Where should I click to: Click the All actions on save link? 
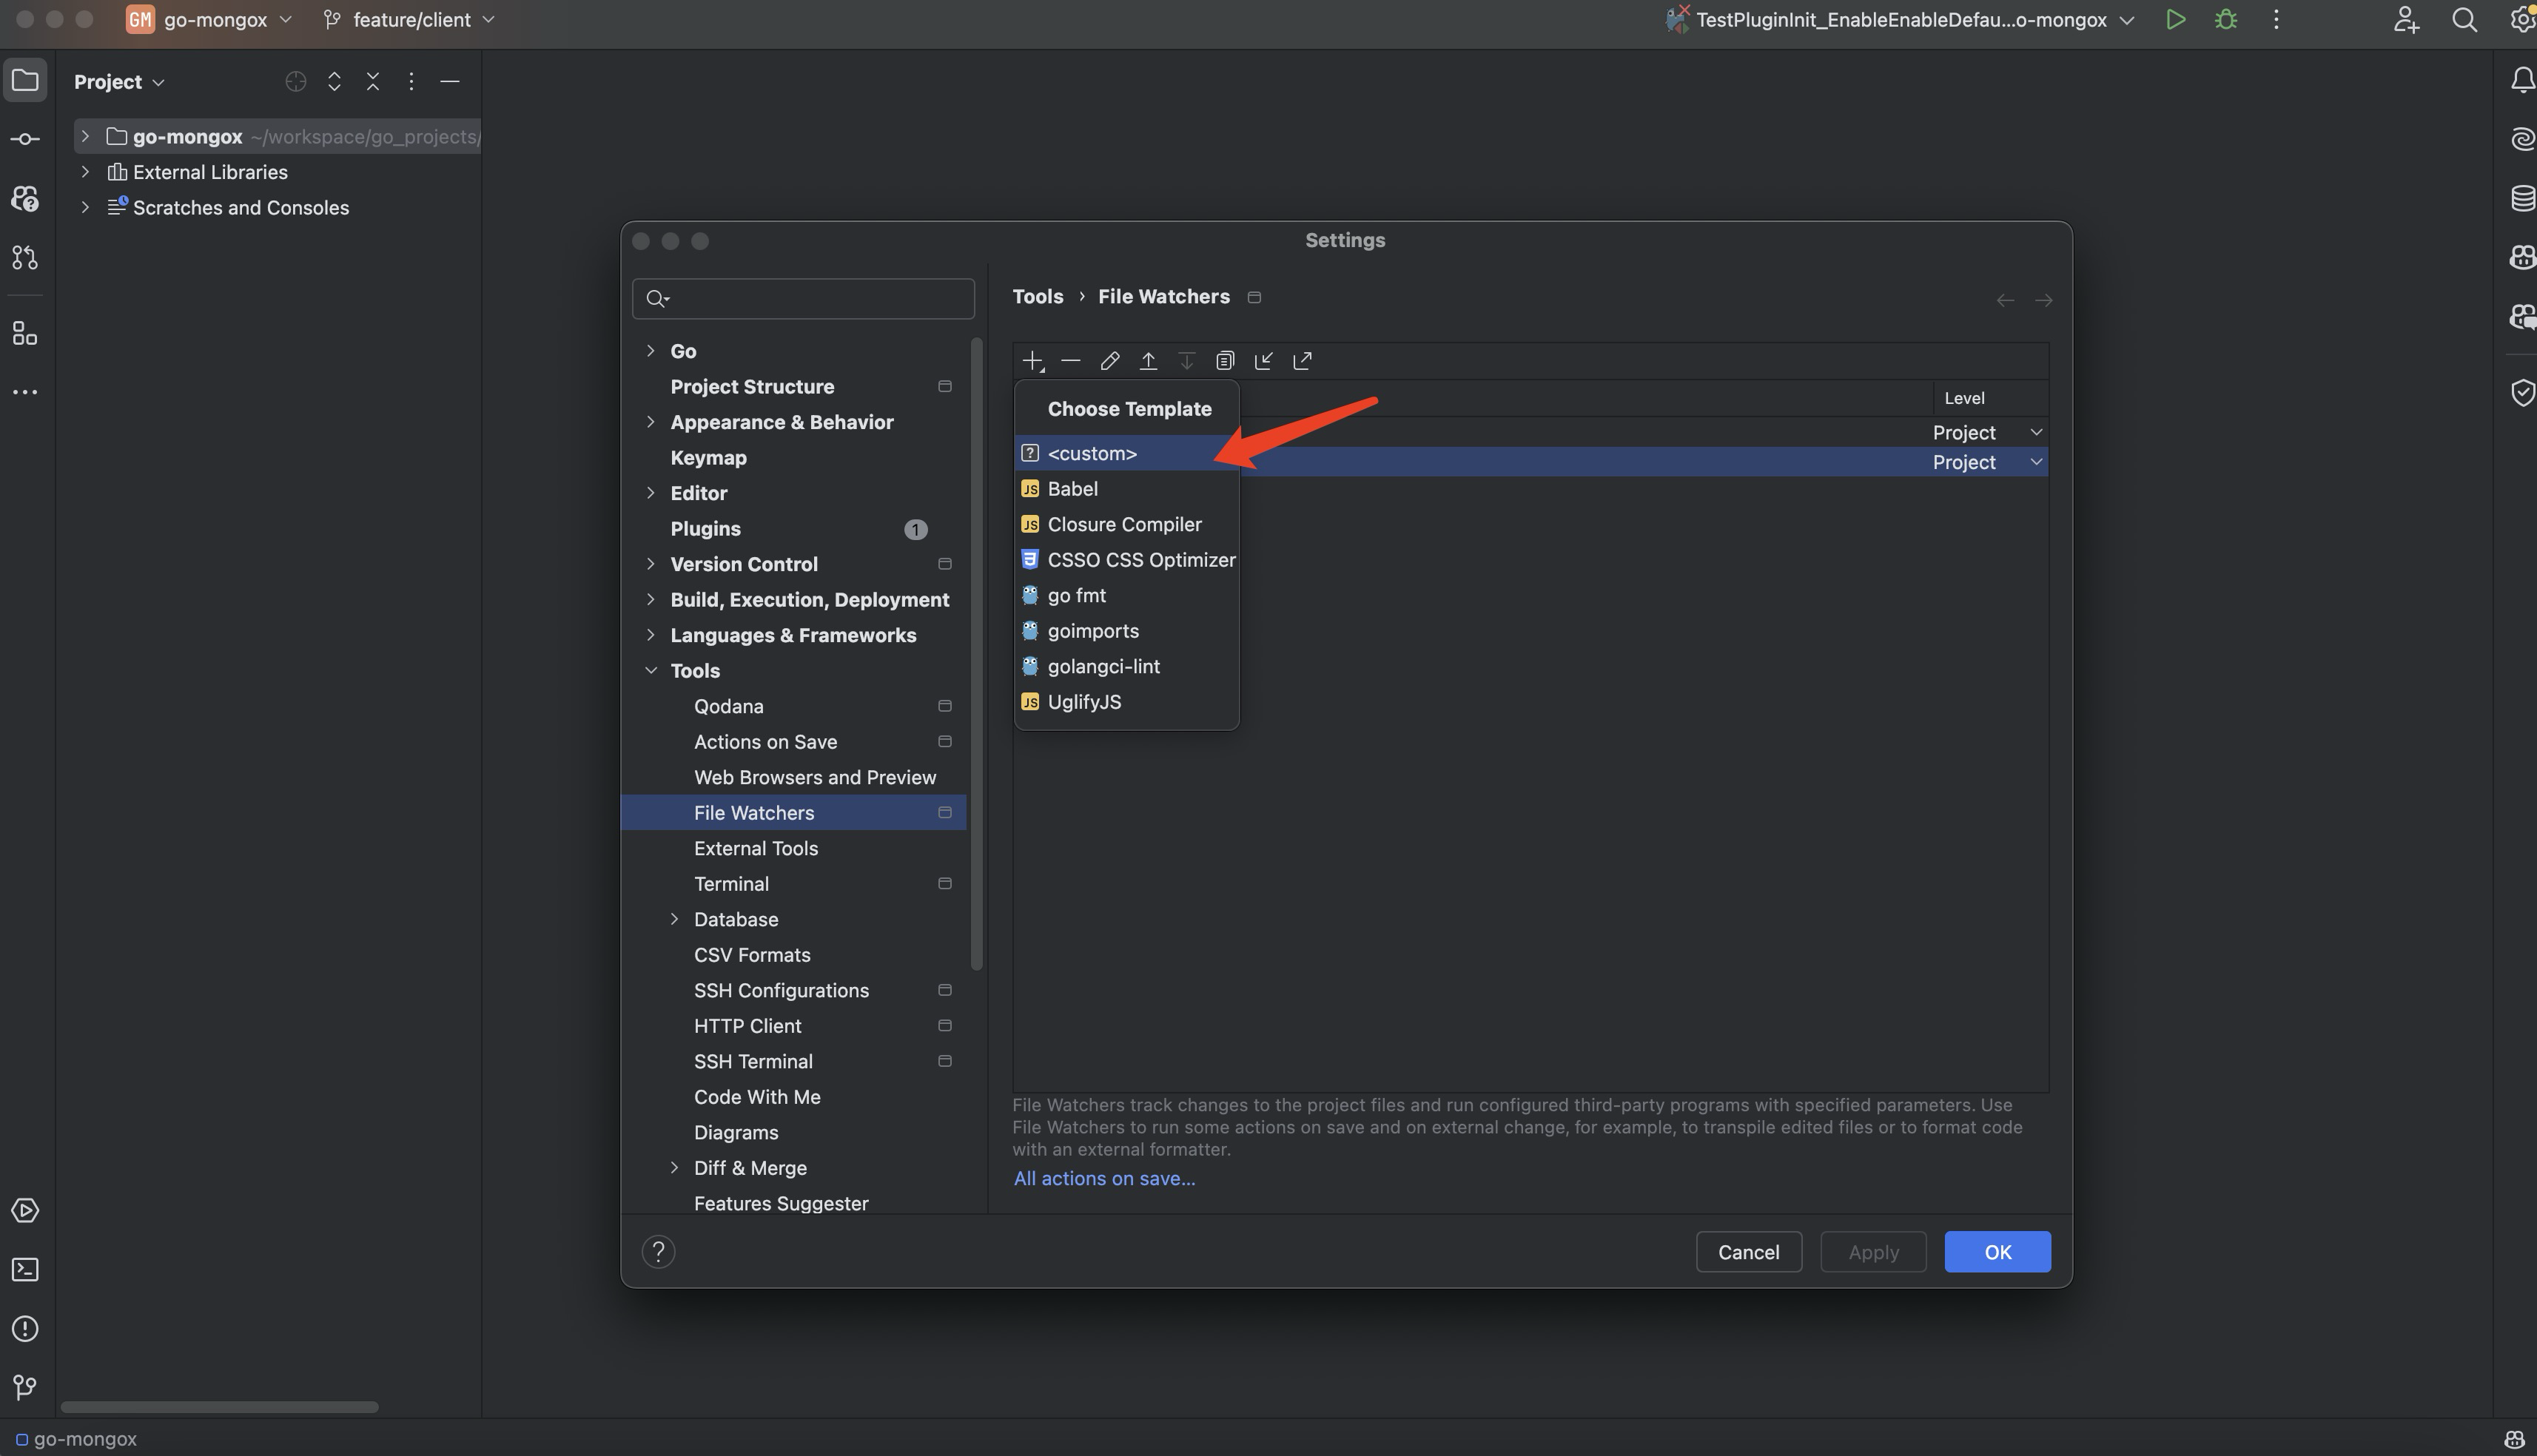pyautogui.click(x=1104, y=1178)
